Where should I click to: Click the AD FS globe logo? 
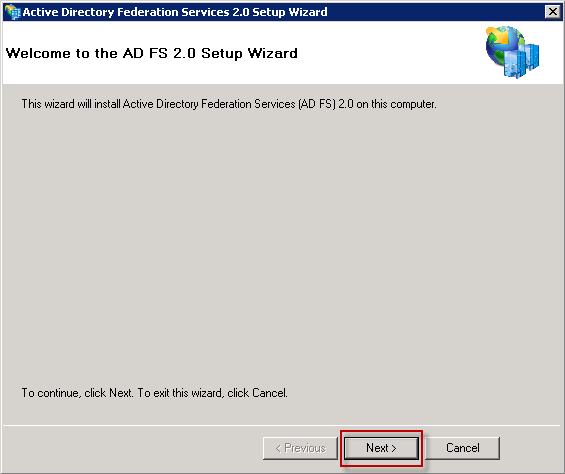(x=512, y=52)
